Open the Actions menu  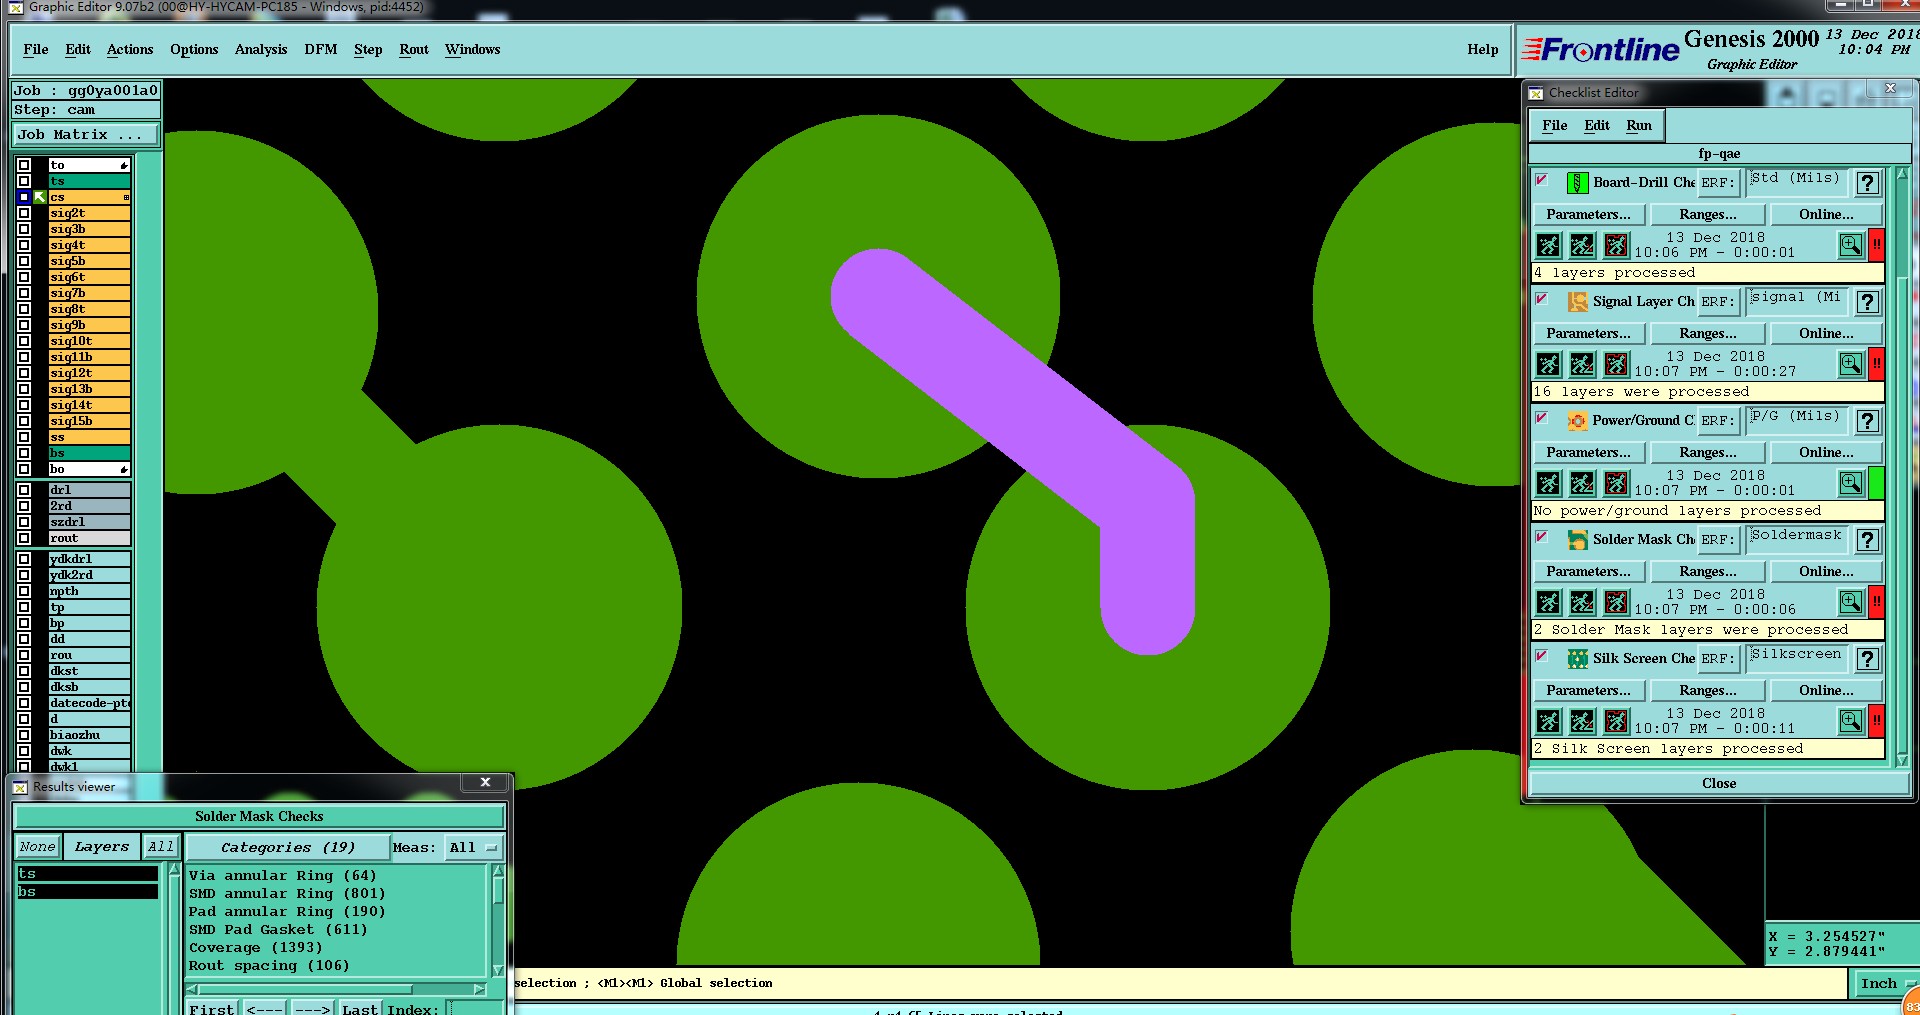pyautogui.click(x=130, y=49)
